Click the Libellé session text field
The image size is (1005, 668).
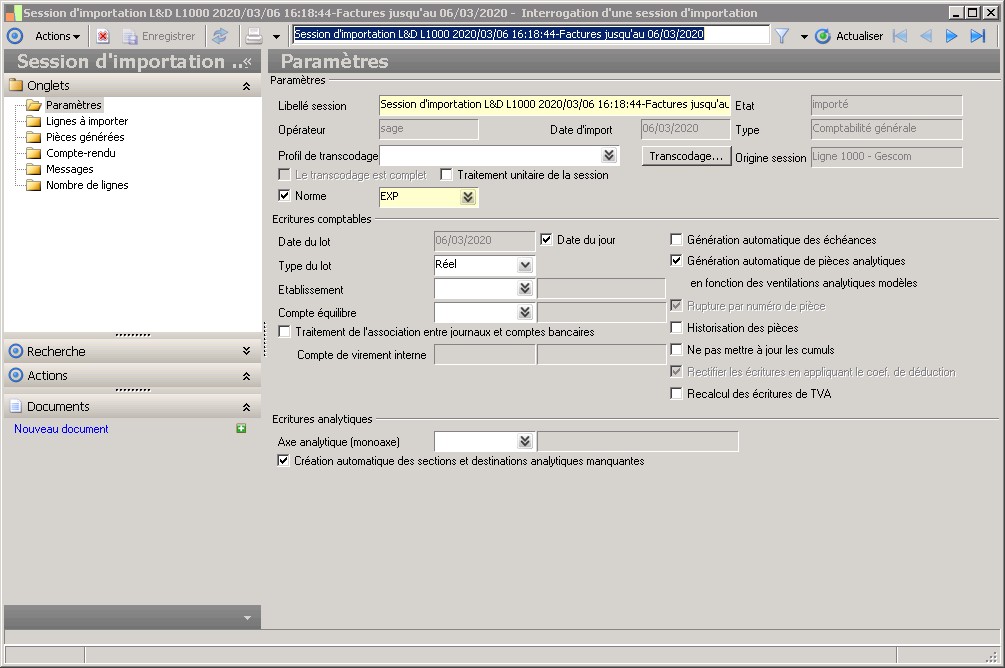(x=554, y=105)
